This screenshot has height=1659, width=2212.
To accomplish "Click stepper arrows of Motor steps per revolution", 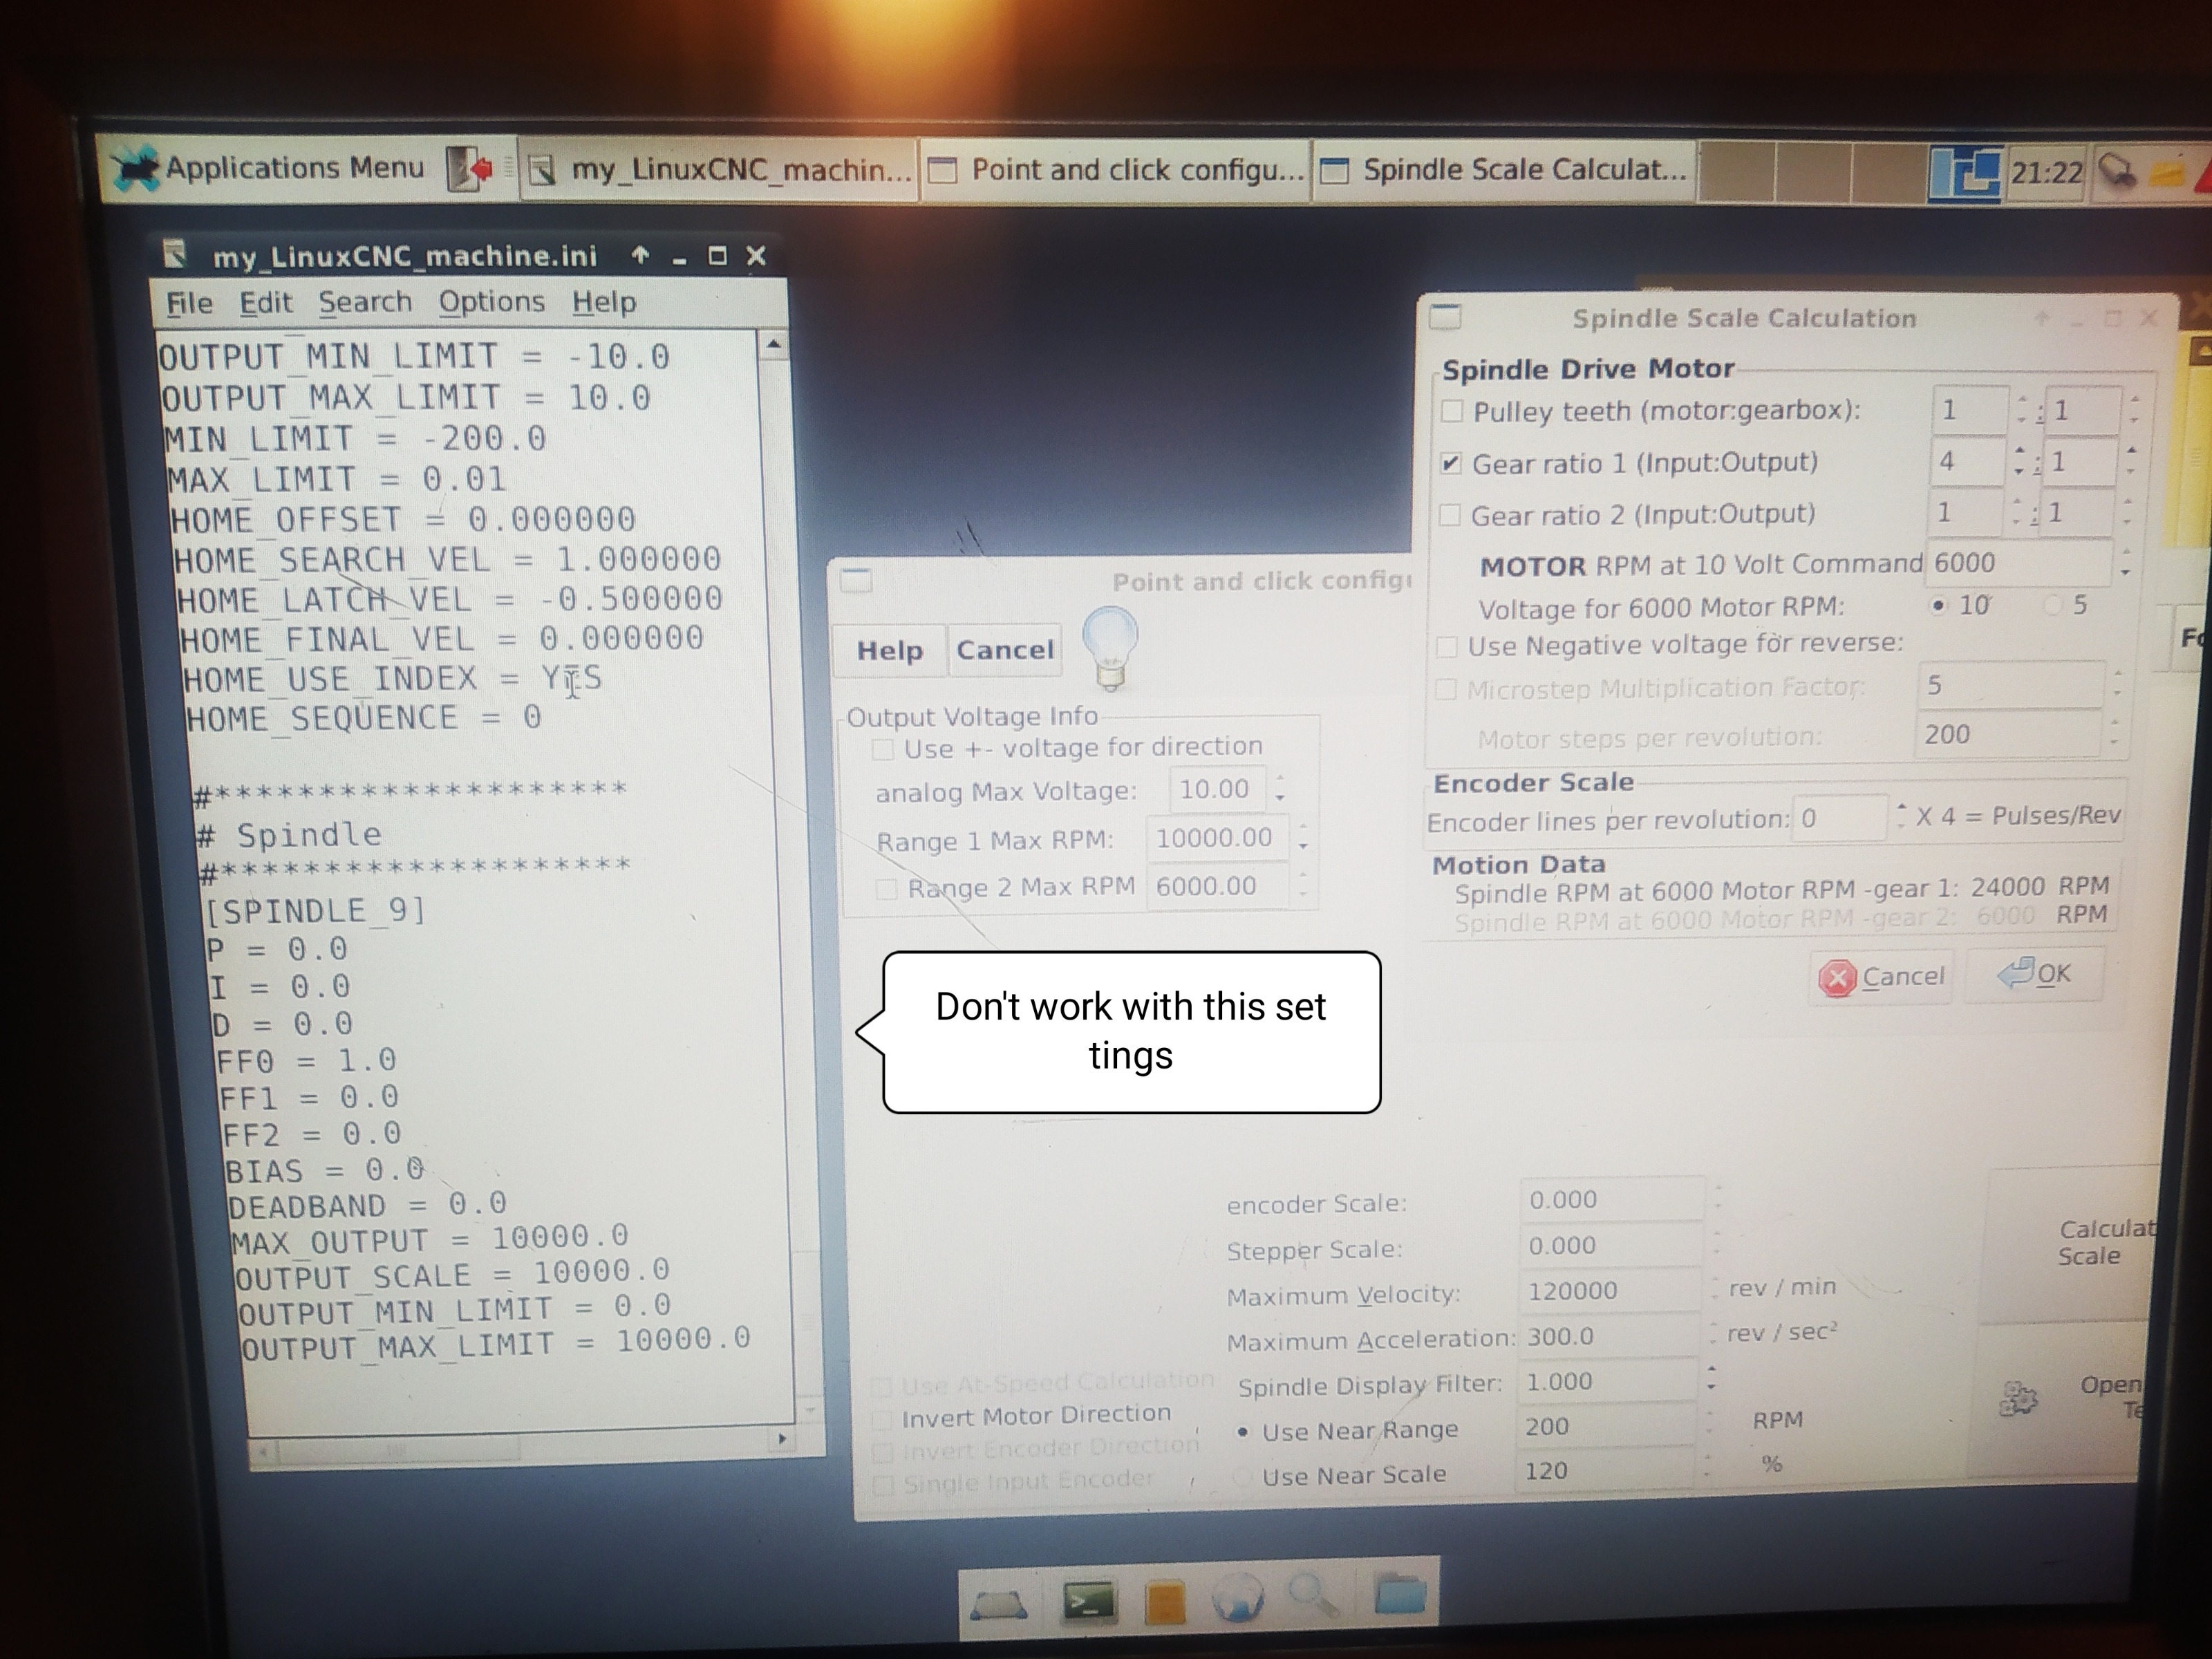I will coord(2113,733).
